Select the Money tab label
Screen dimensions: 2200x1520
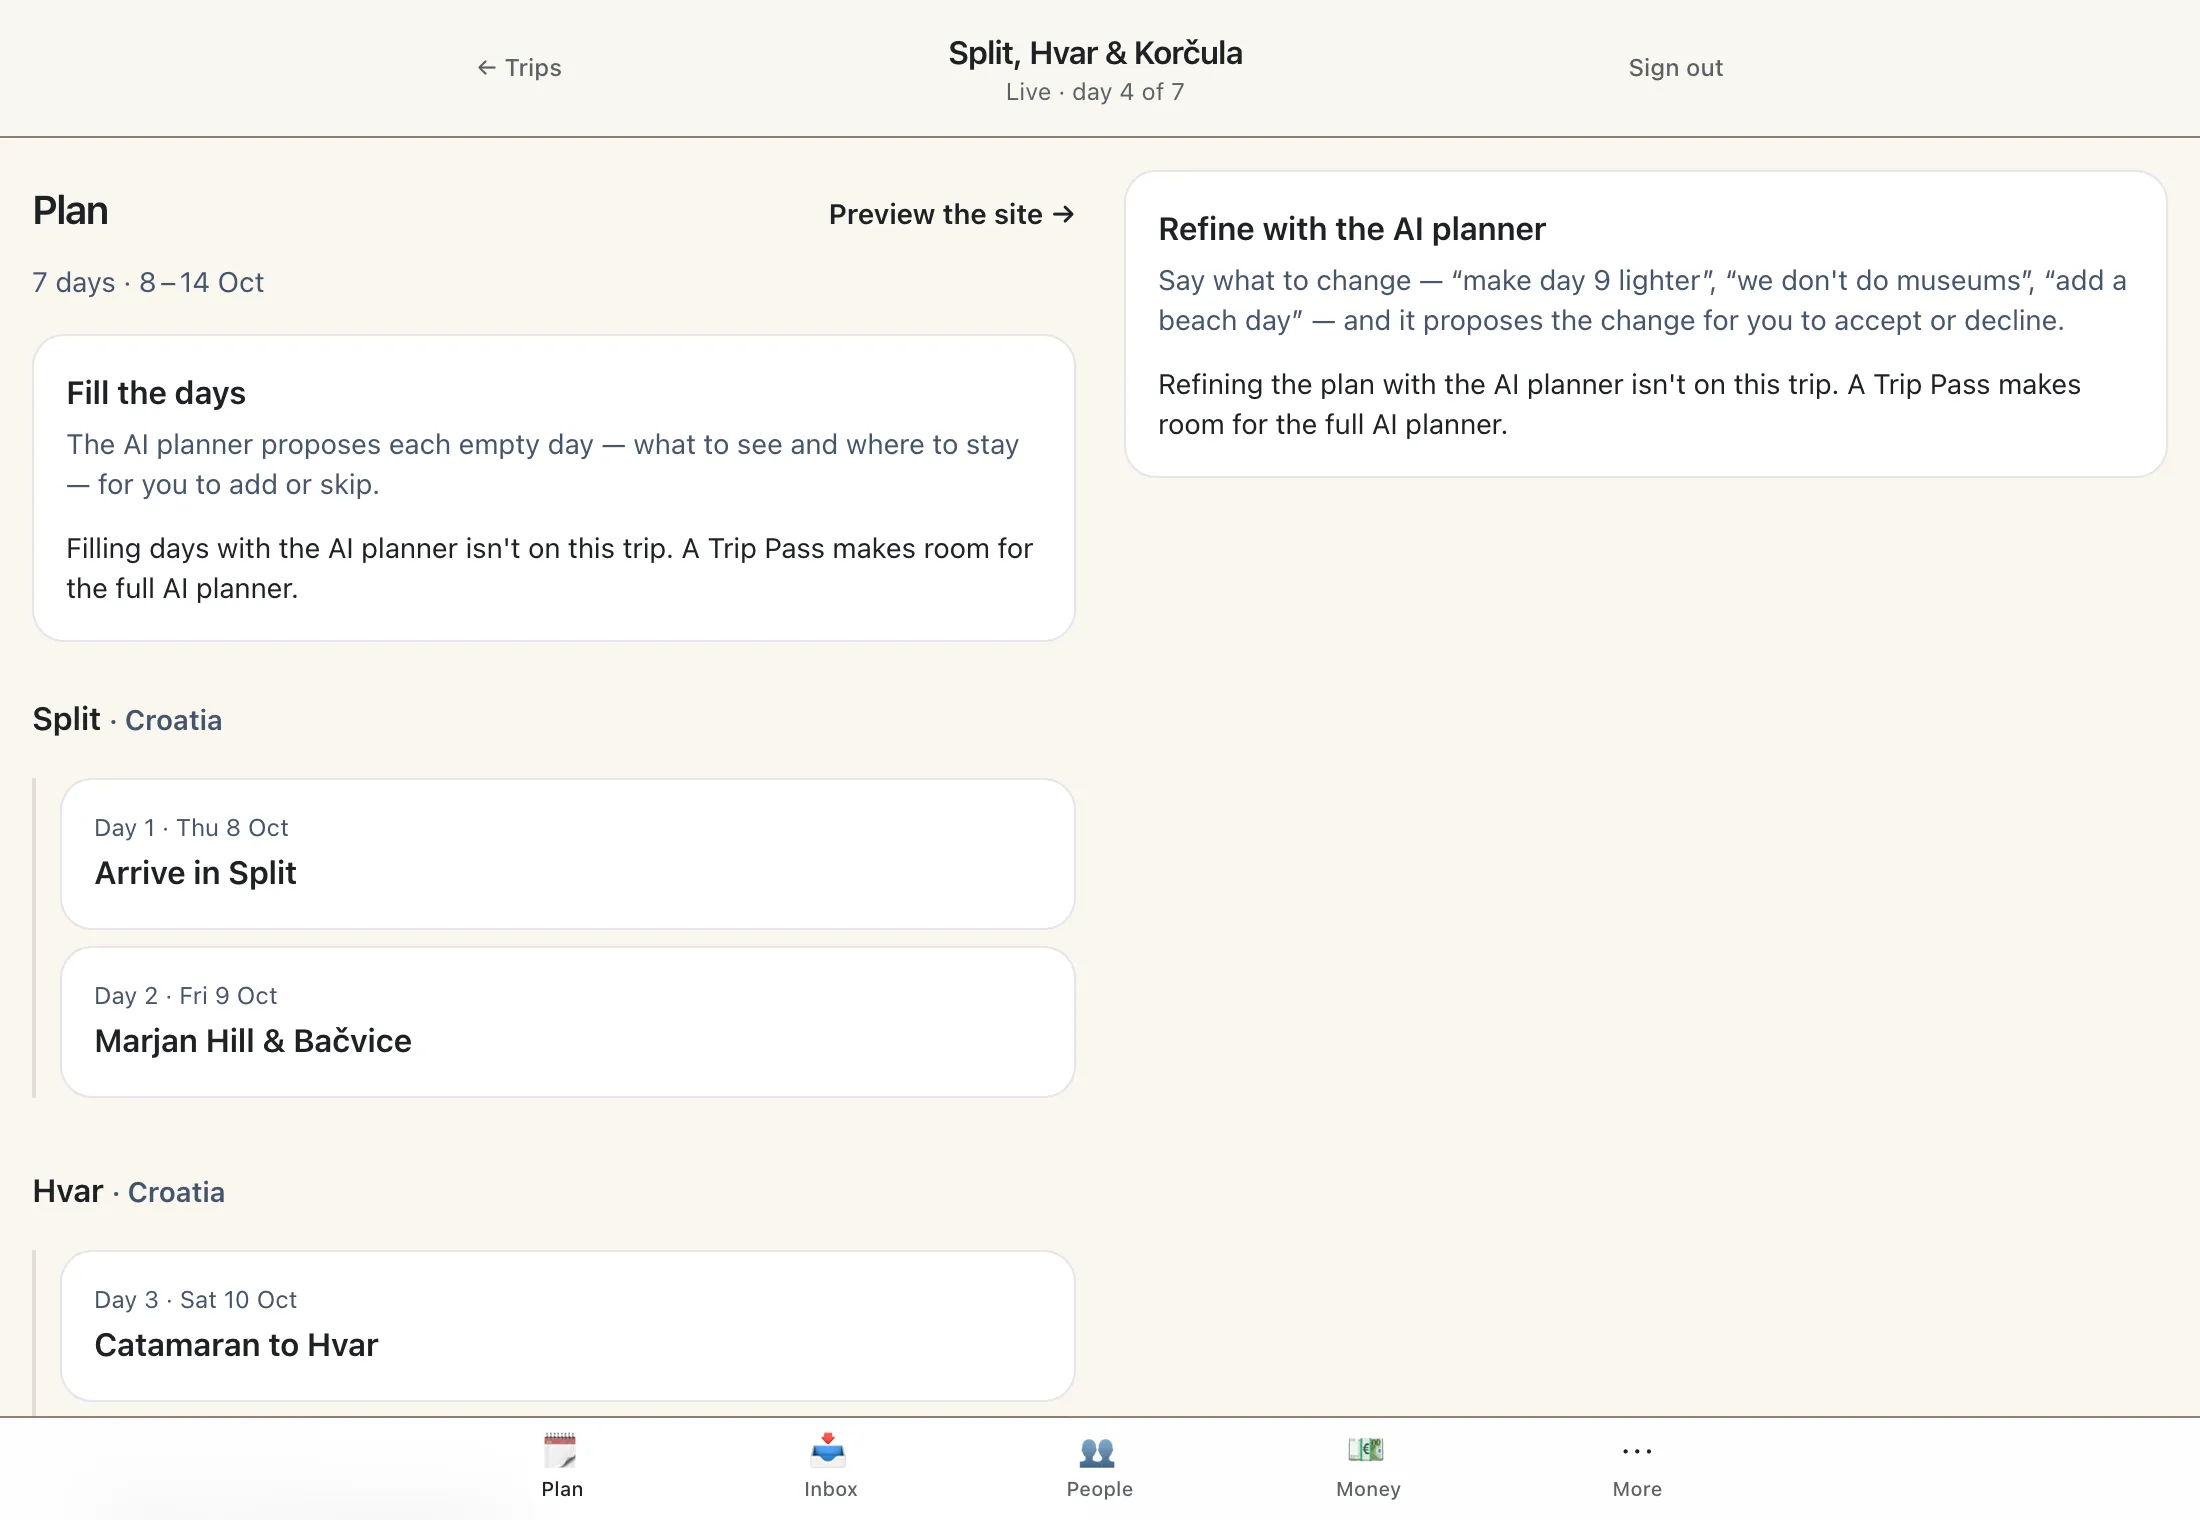point(1368,1489)
